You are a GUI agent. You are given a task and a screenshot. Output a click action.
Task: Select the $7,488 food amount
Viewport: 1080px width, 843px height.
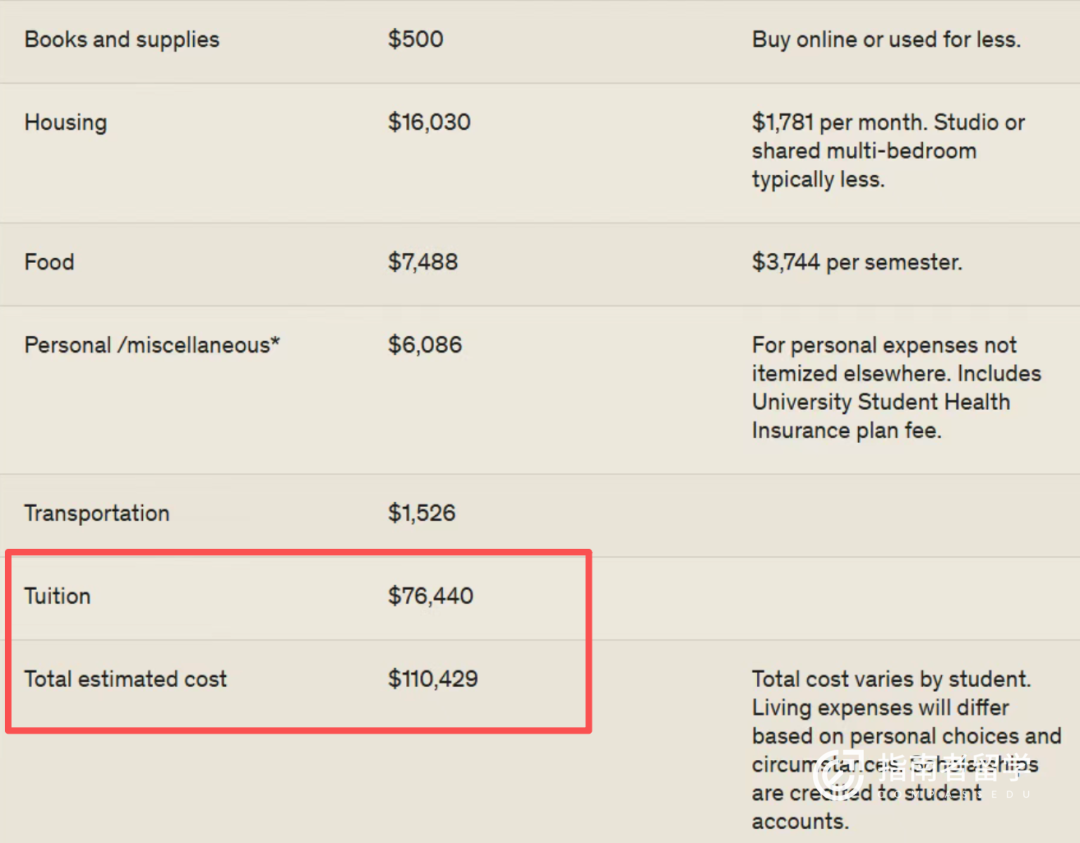coord(423,262)
